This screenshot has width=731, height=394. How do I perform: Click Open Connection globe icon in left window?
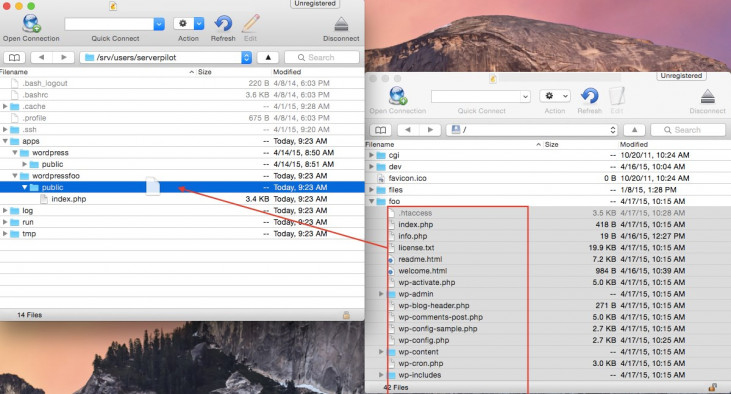pyautogui.click(x=31, y=23)
